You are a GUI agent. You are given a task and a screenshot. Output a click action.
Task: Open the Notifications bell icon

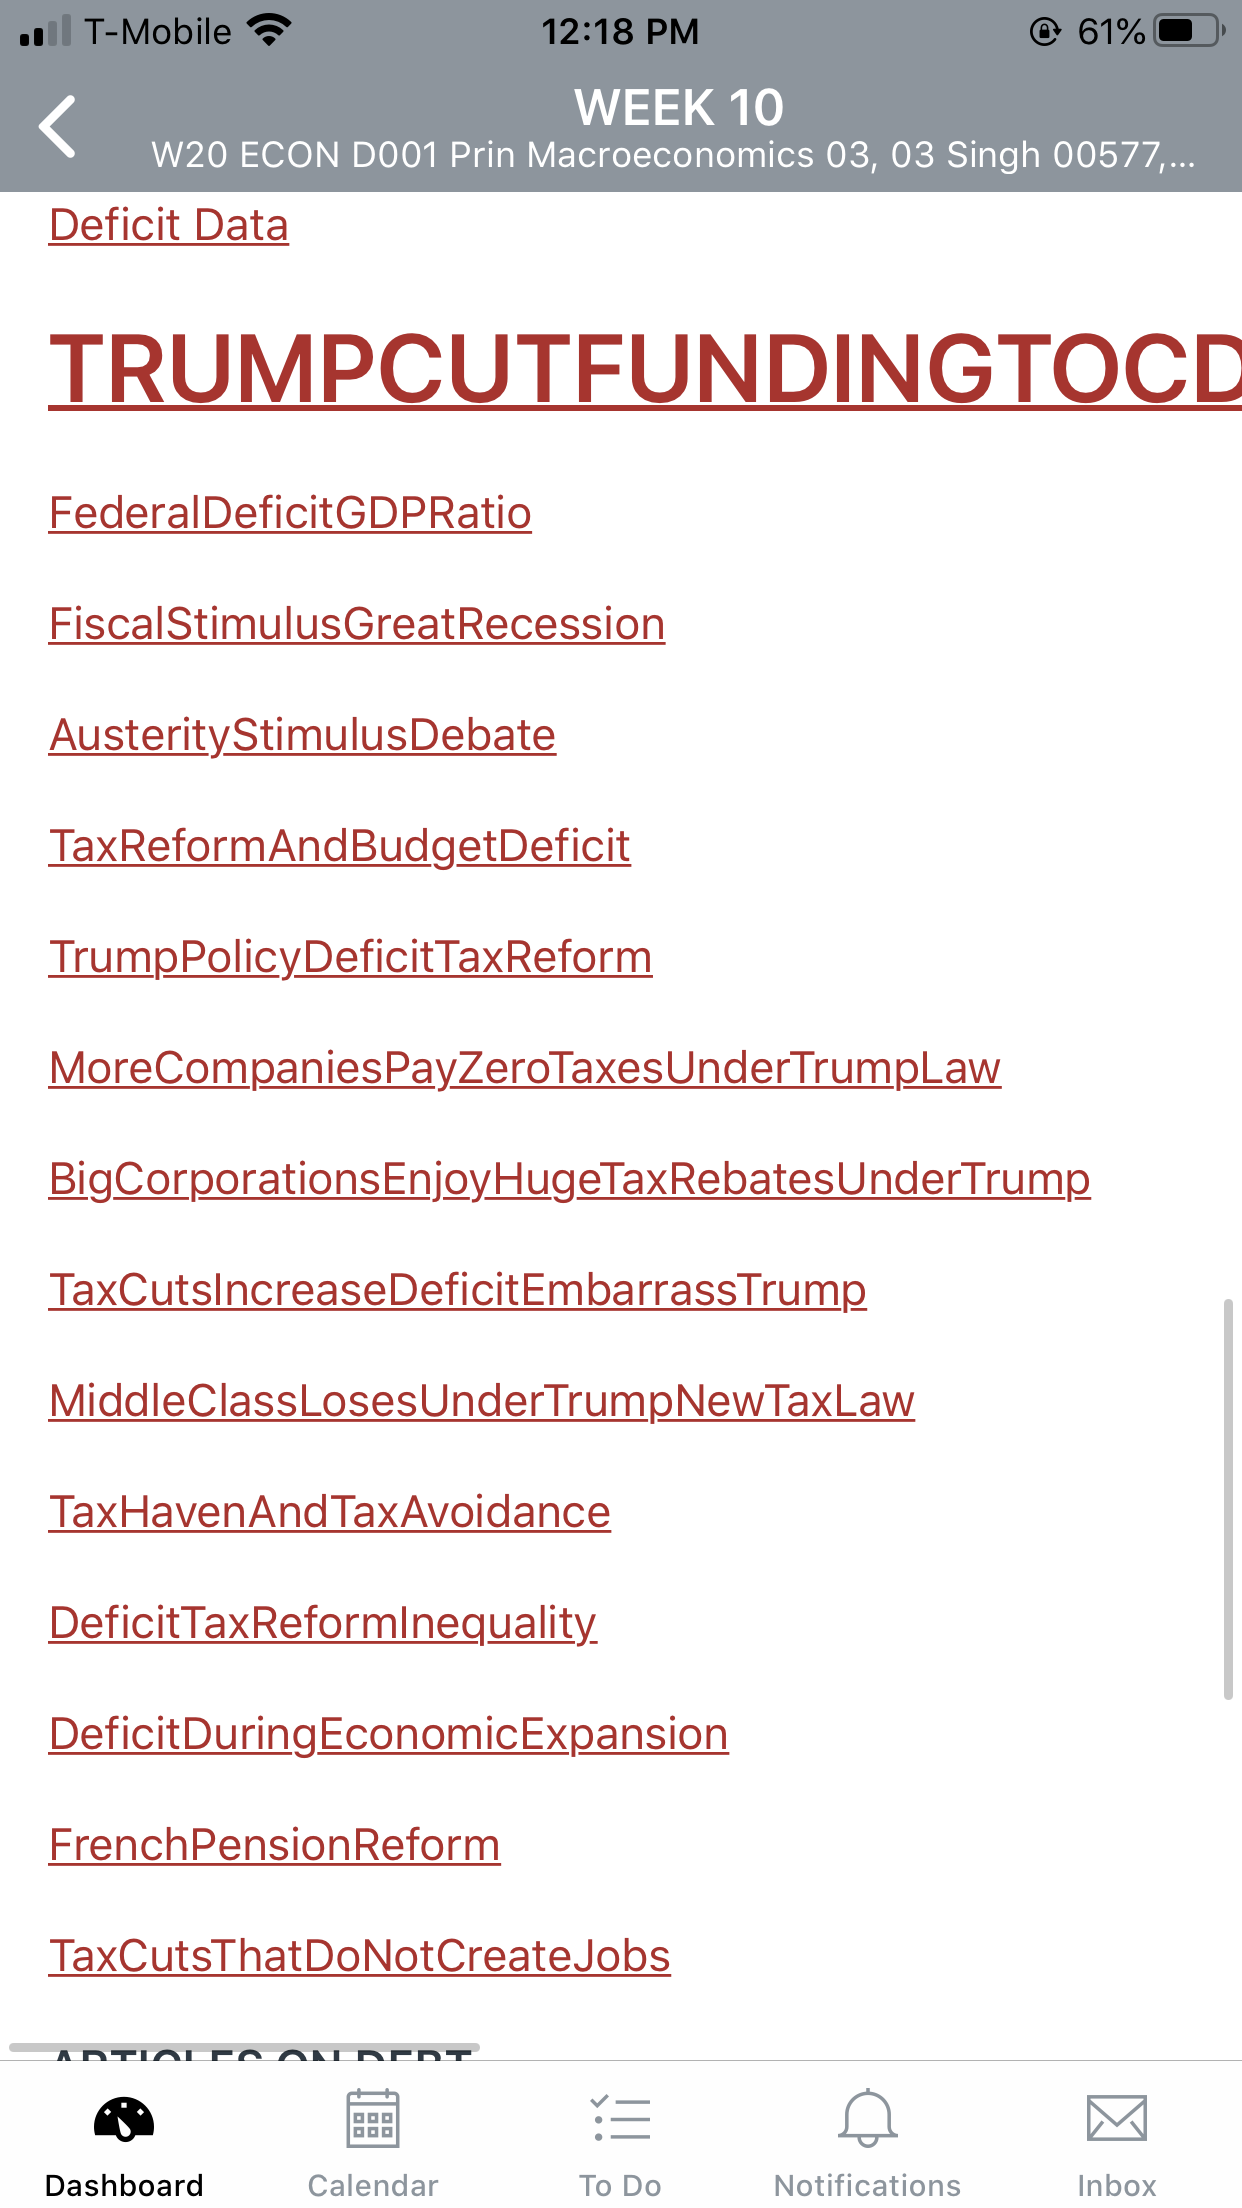[x=868, y=2119]
